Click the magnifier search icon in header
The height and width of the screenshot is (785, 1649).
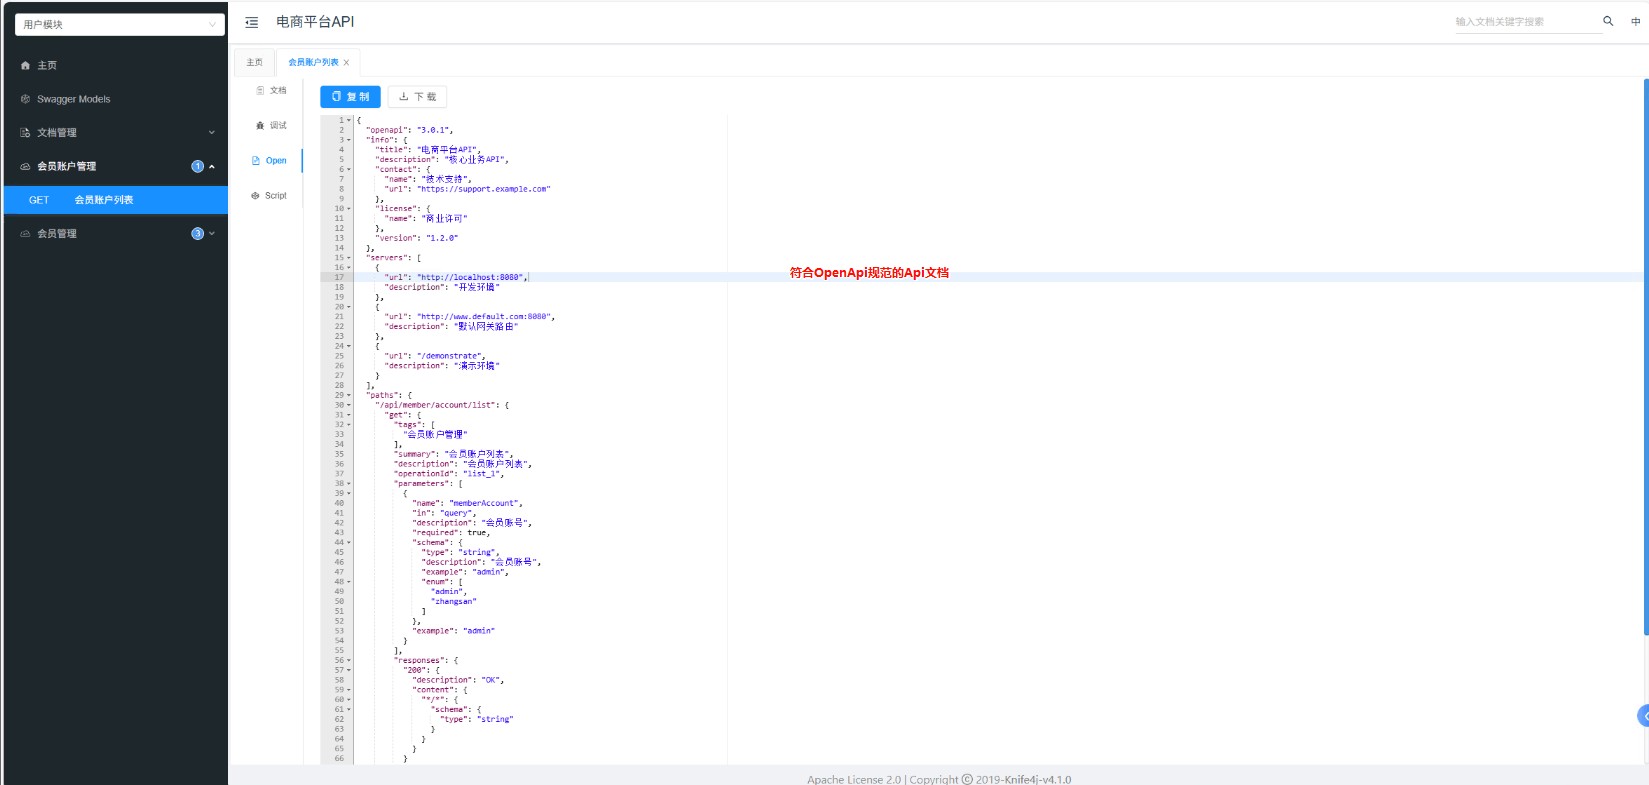1608,21
